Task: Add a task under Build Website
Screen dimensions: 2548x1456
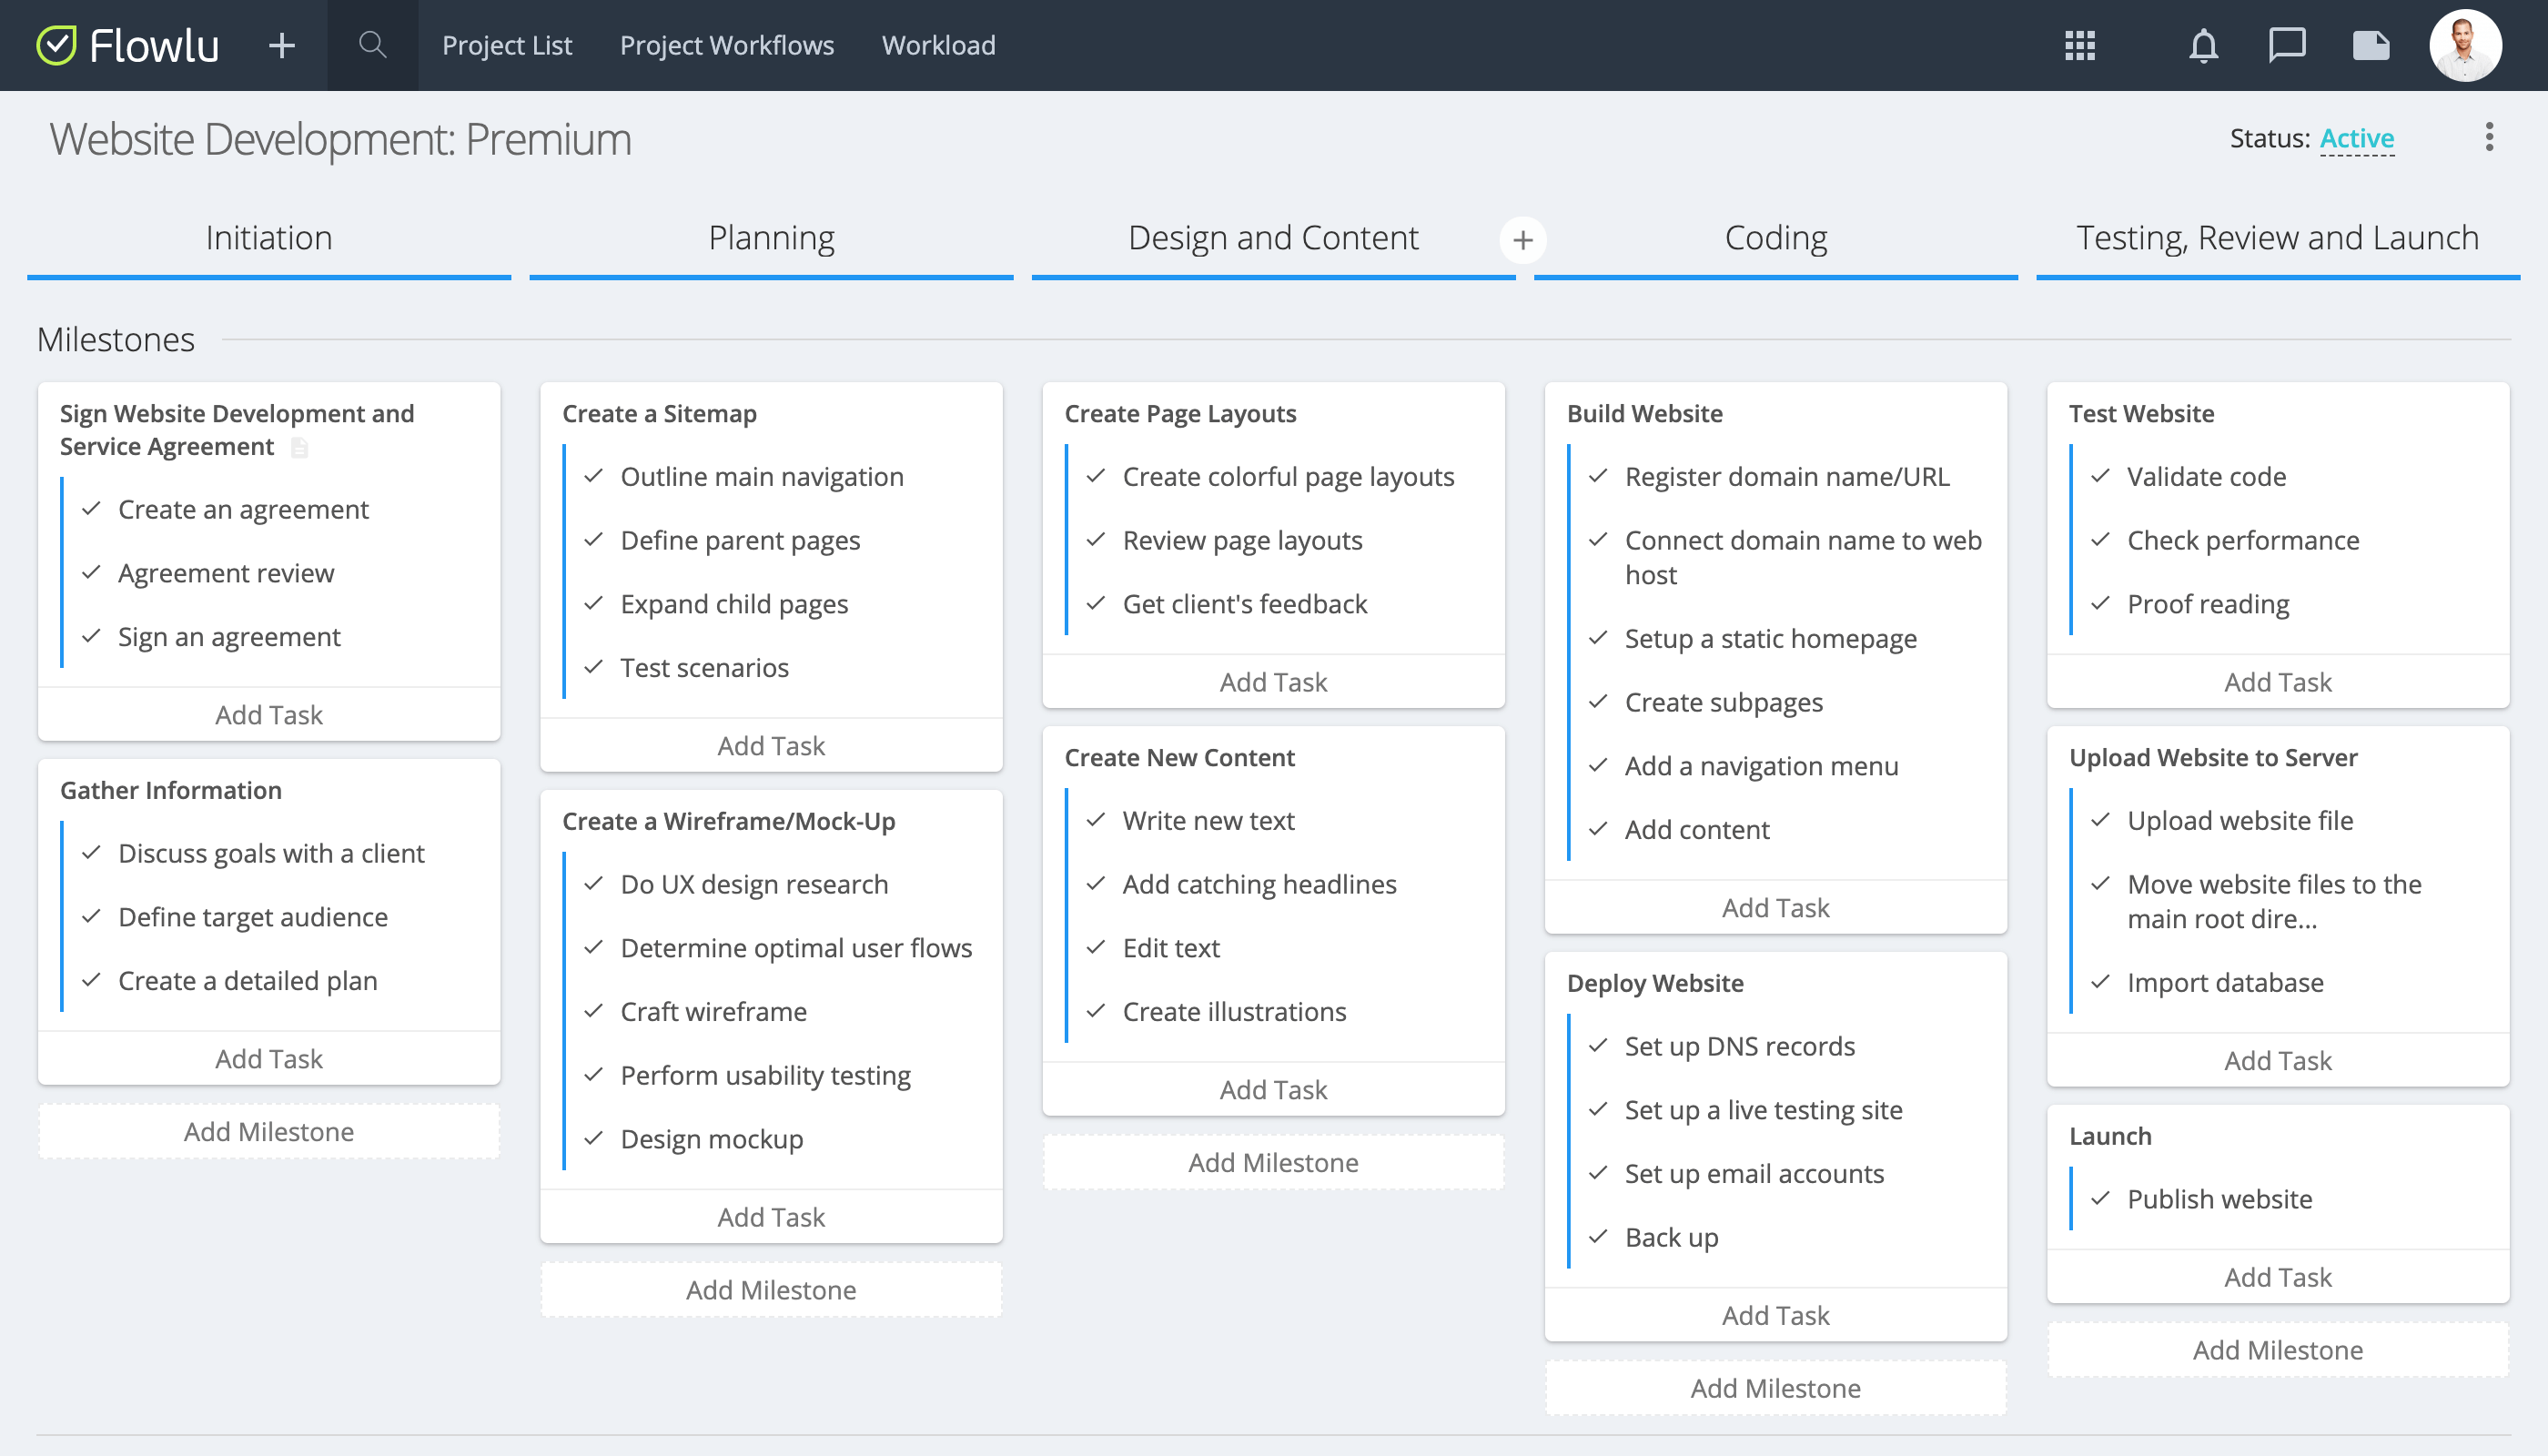Action: click(1776, 906)
